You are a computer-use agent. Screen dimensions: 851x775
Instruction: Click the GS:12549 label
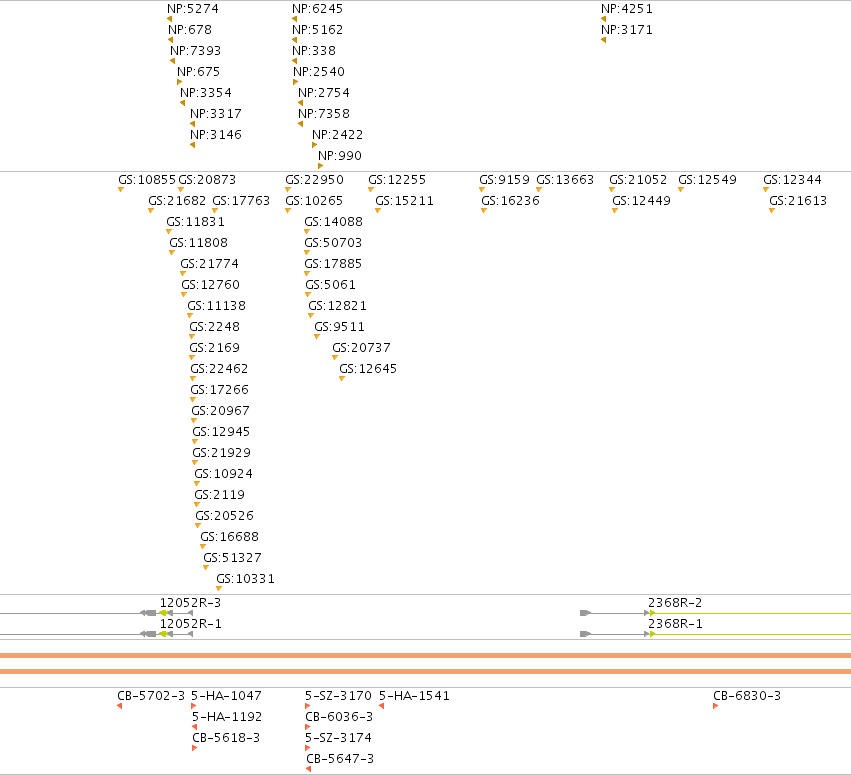(708, 180)
